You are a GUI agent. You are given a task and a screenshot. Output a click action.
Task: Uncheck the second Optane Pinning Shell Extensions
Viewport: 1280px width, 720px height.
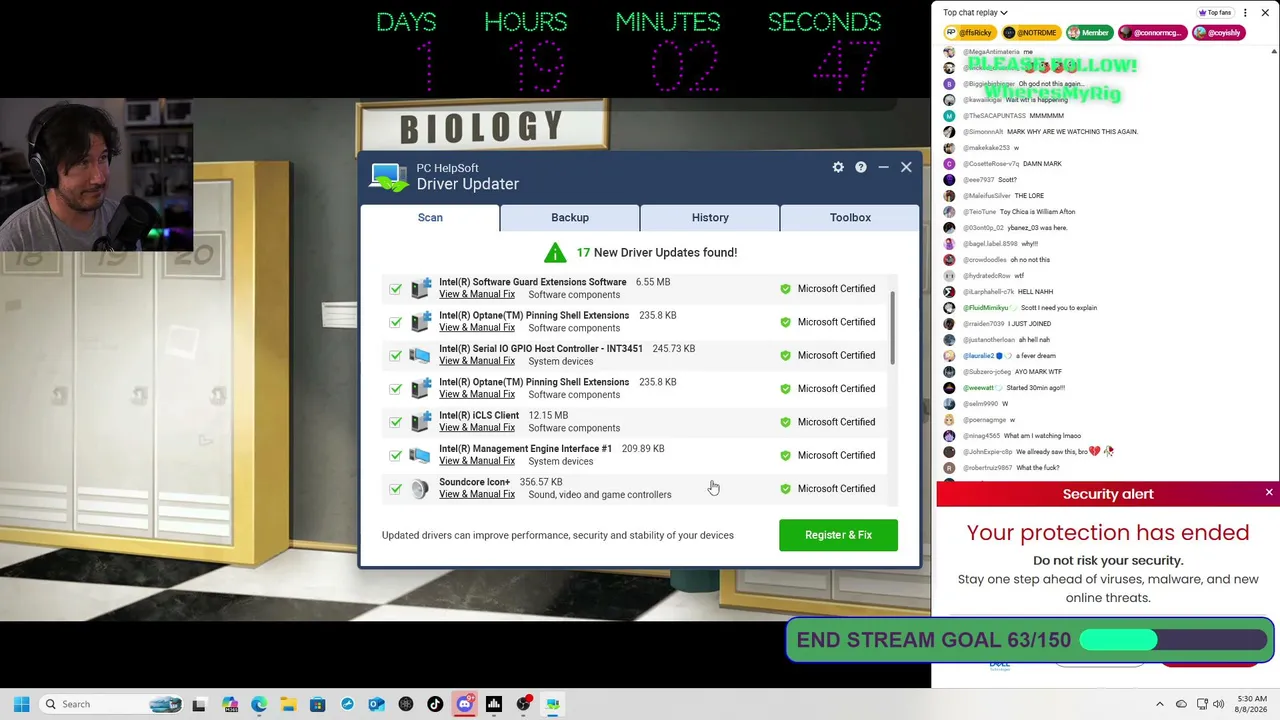[x=396, y=389]
